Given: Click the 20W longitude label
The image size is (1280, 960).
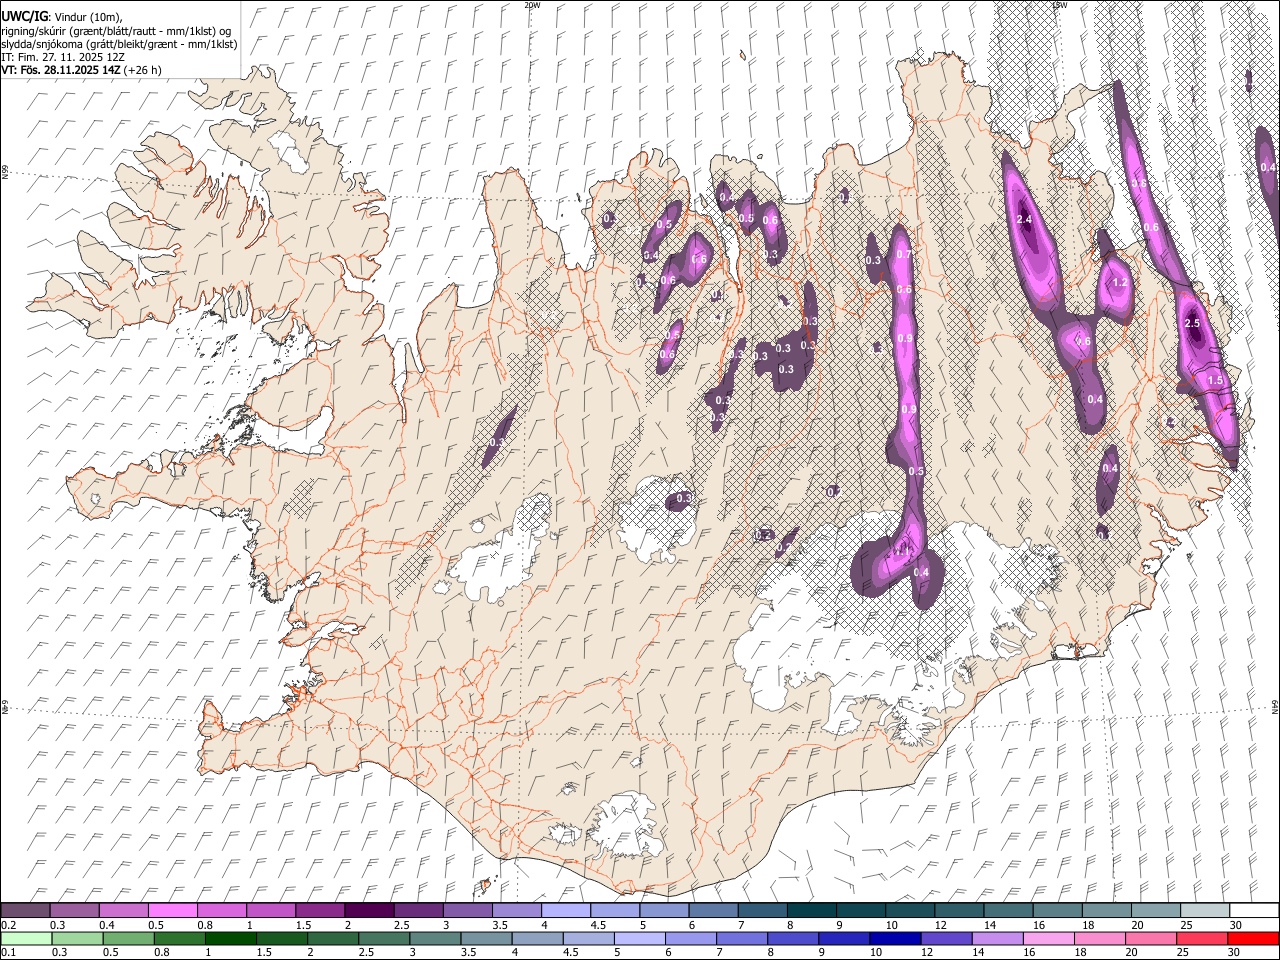Looking at the screenshot, I should tap(532, 5).
